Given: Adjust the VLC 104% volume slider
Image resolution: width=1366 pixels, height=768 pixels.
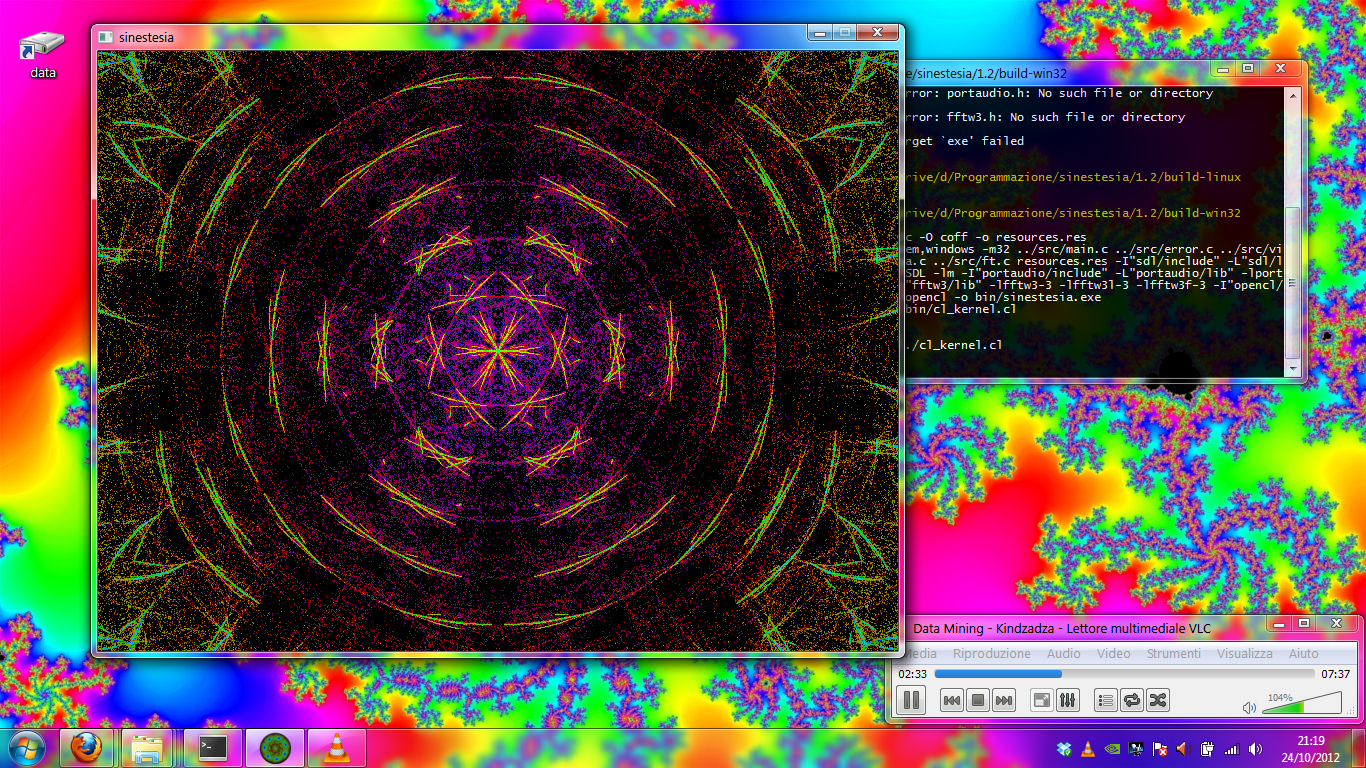Looking at the screenshot, I should [x=1301, y=704].
